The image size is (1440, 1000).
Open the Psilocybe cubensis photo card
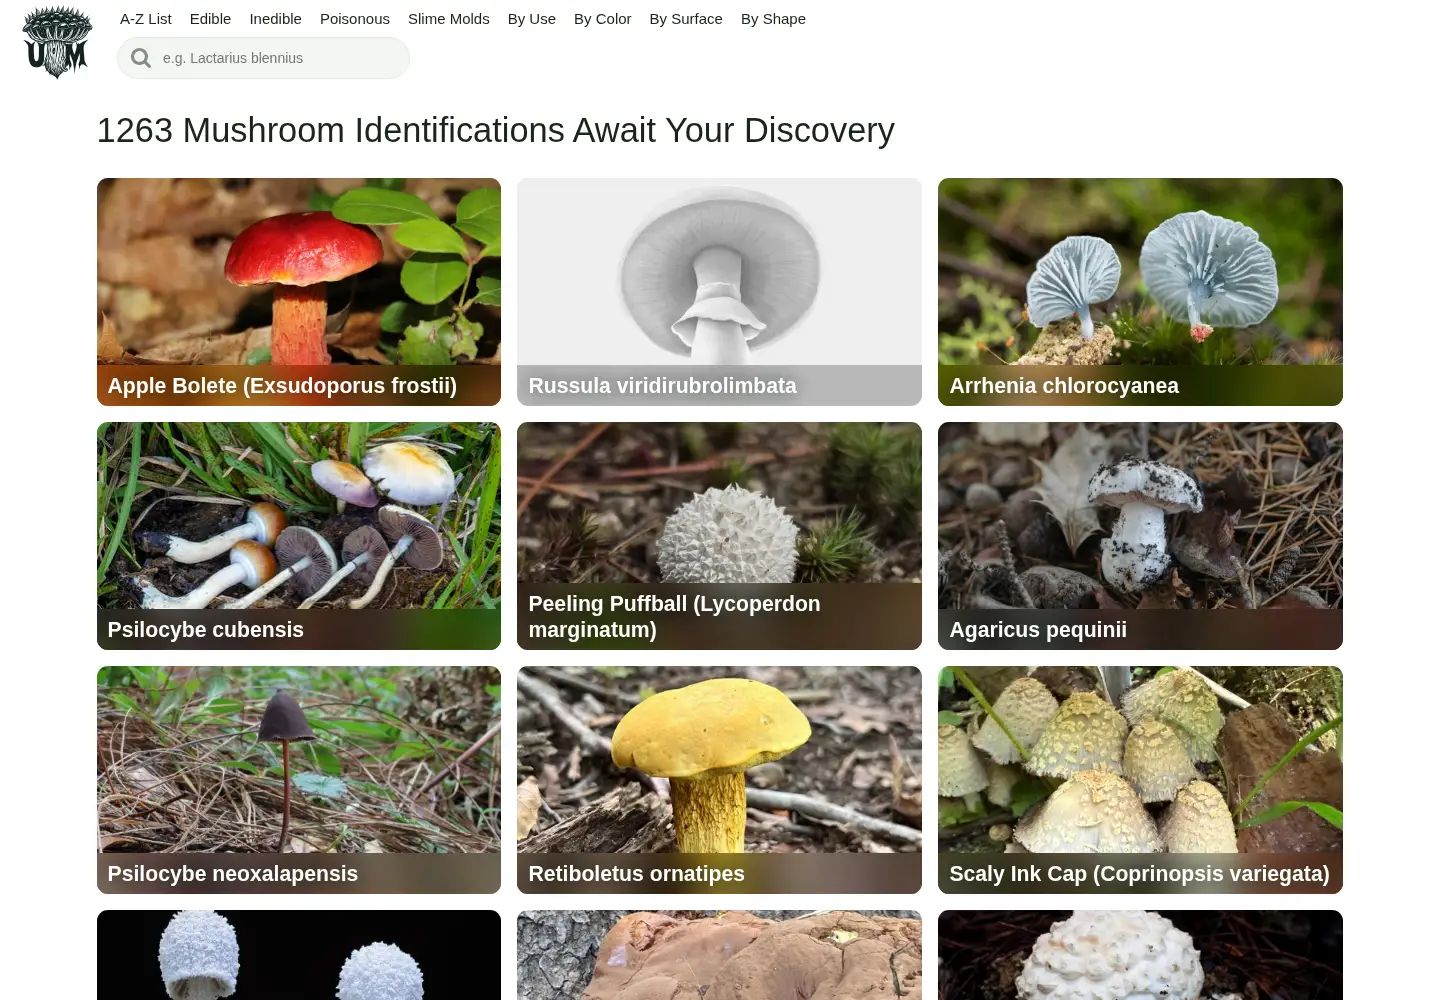(299, 536)
